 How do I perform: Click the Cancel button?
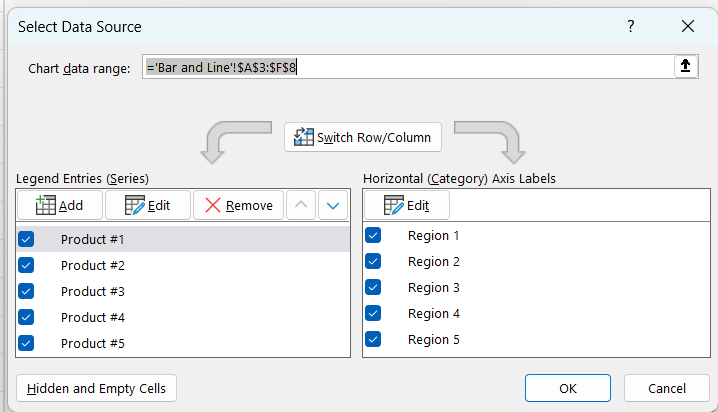pyautogui.click(x=667, y=388)
